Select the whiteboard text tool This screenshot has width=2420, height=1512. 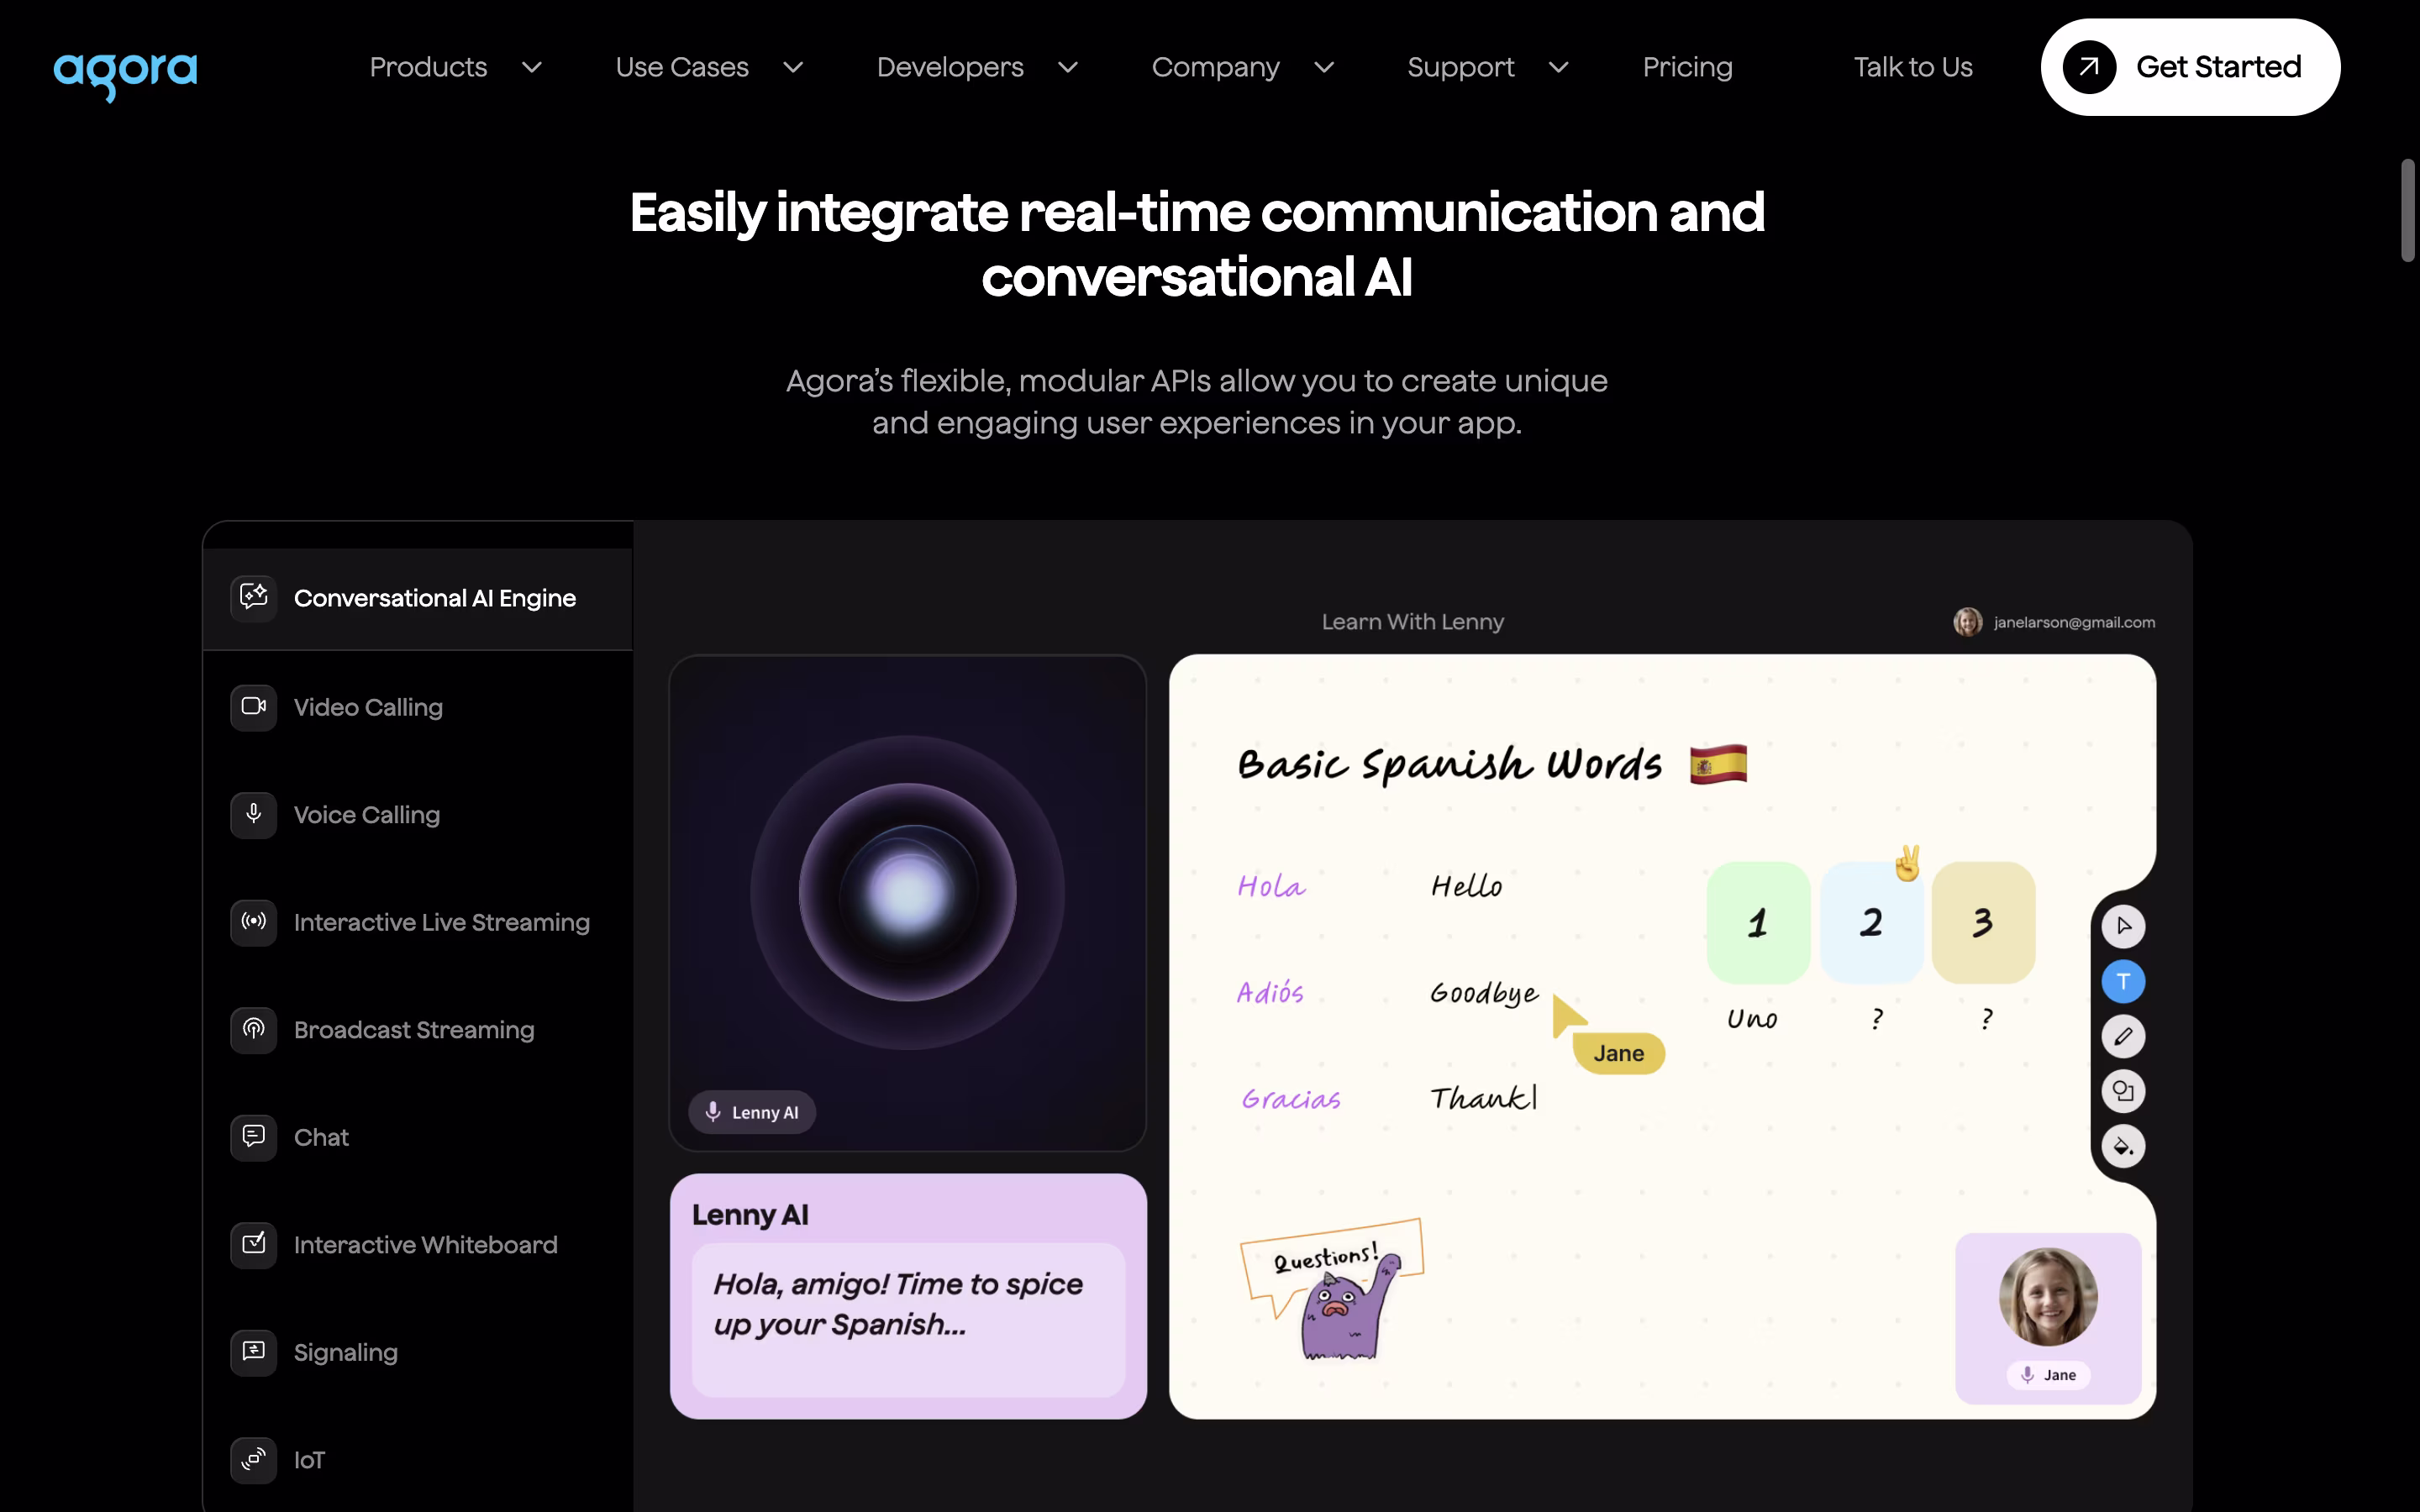[x=2123, y=981]
